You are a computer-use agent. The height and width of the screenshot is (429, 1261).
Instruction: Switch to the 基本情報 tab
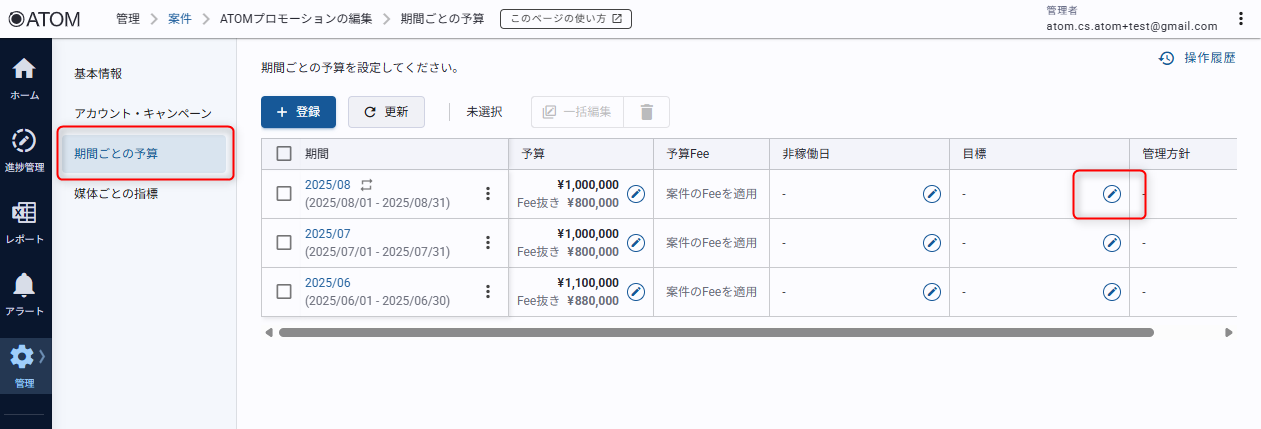click(x=98, y=74)
